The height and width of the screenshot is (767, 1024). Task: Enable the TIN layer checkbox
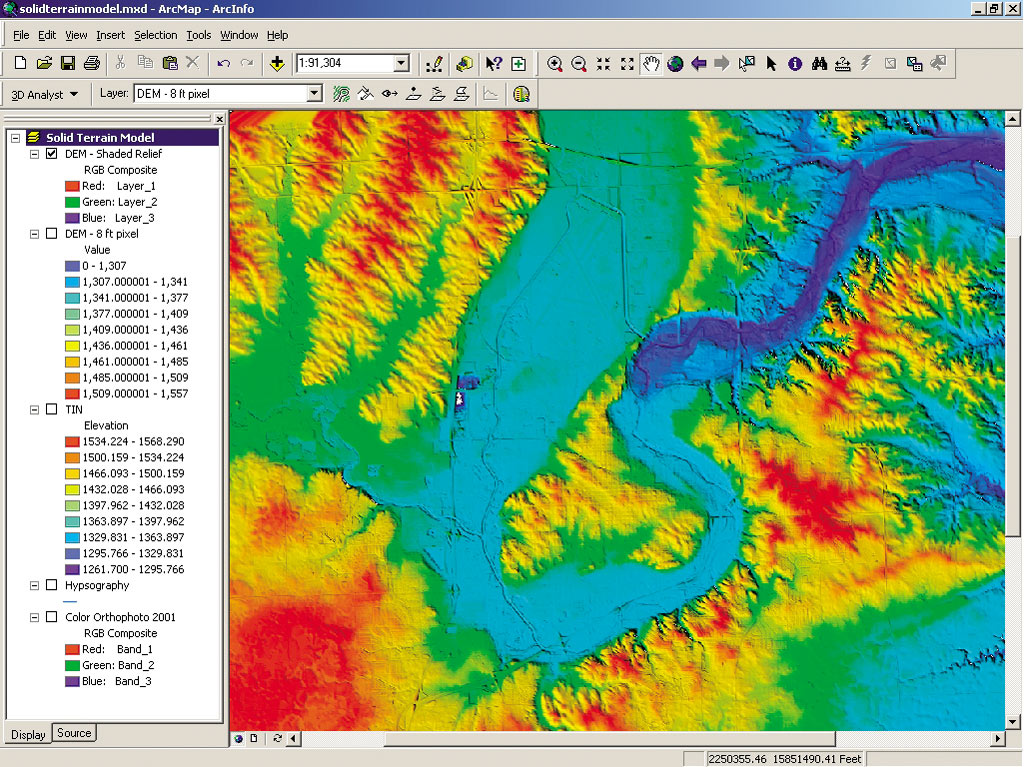pos(52,410)
